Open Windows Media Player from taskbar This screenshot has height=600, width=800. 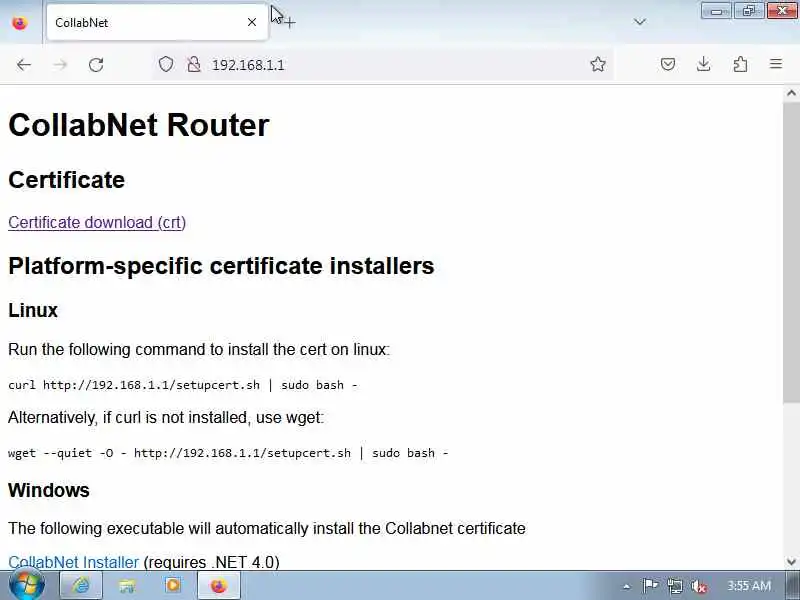(173, 585)
